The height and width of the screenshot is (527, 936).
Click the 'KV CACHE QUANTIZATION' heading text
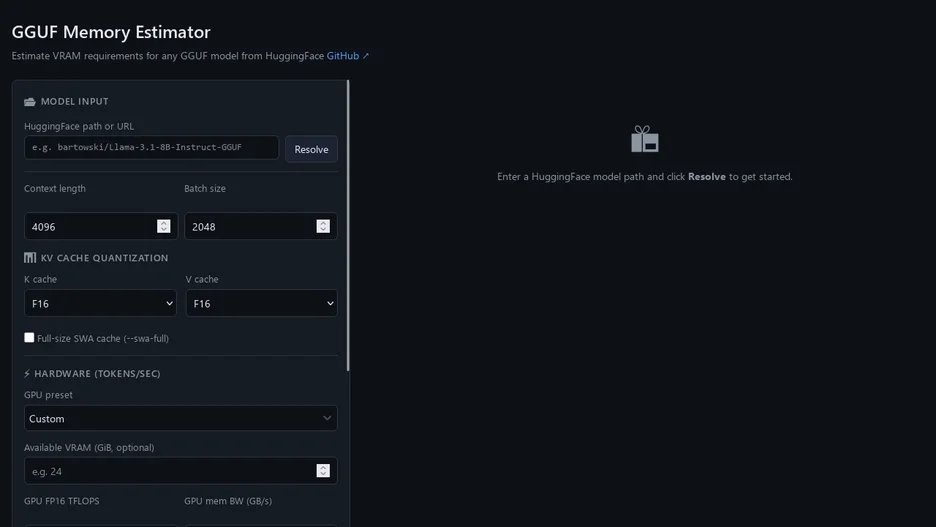pyautogui.click(x=104, y=258)
